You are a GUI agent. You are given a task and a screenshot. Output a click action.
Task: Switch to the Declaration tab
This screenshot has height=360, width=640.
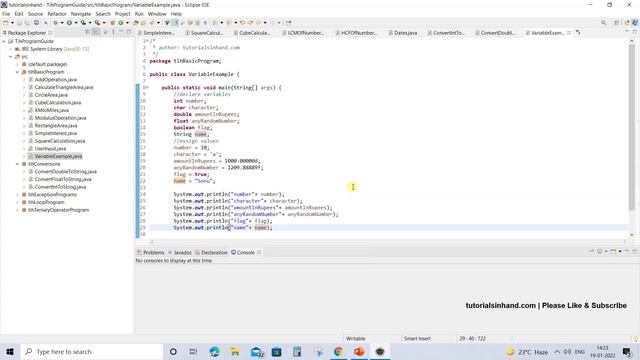click(x=211, y=253)
